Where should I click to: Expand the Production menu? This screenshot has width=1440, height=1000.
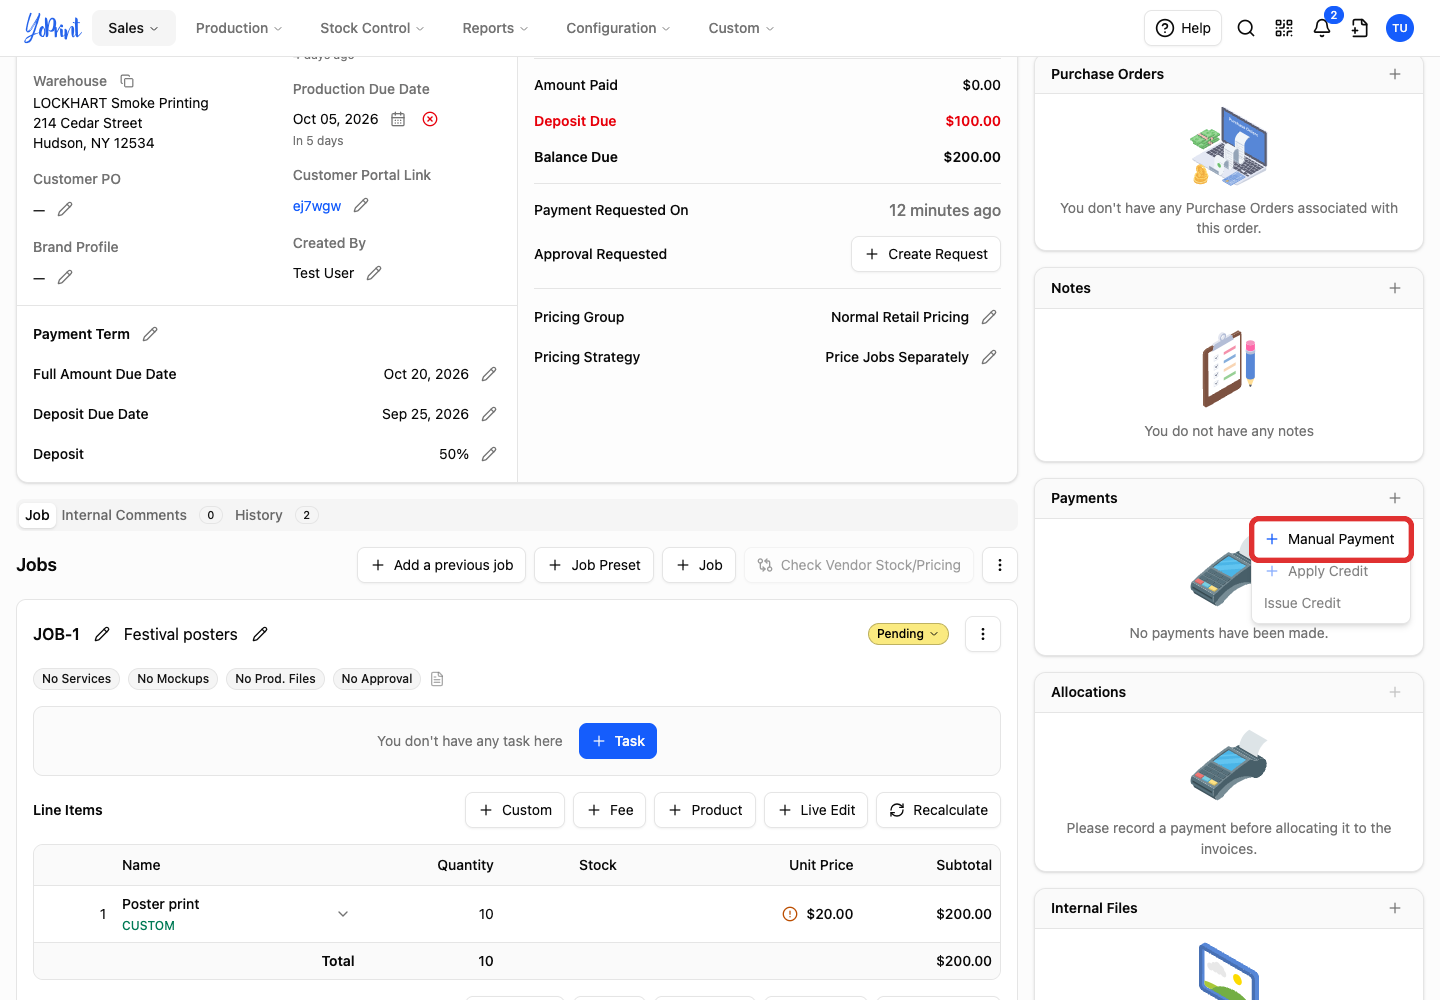click(x=239, y=28)
